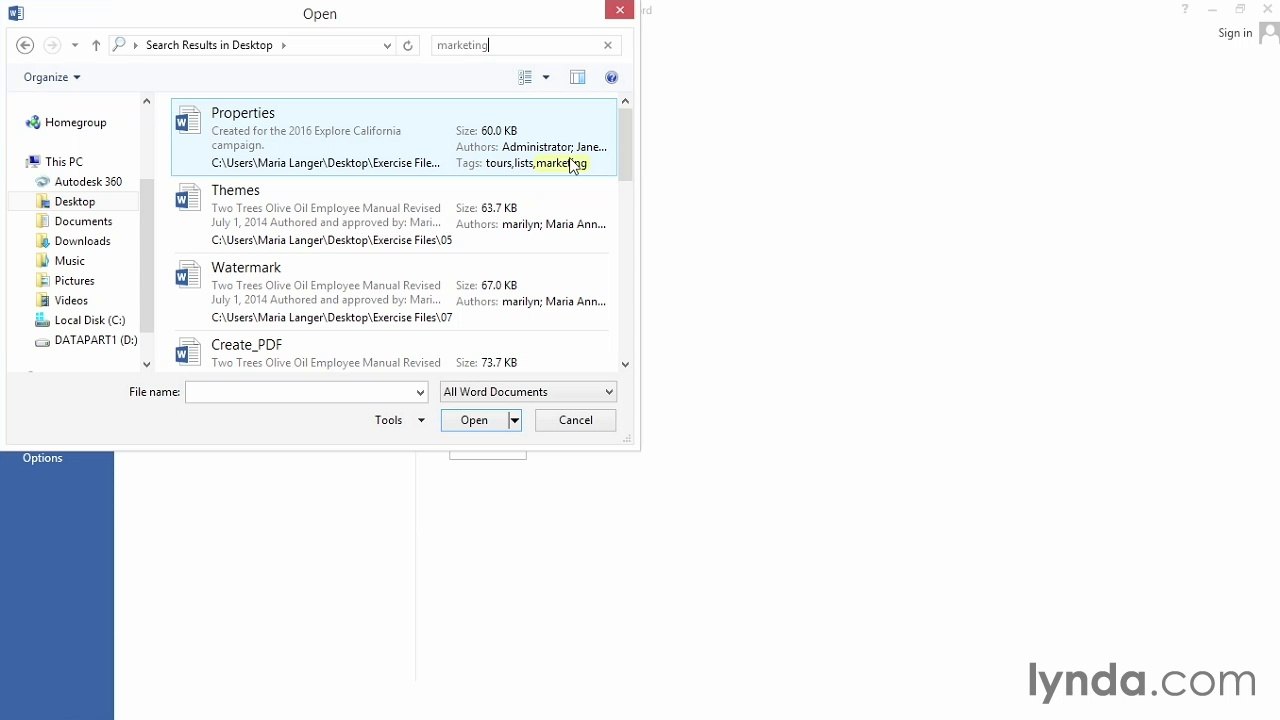This screenshot has height=720, width=1280.
Task: Select Local Disk (C:)
Action: click(x=90, y=320)
